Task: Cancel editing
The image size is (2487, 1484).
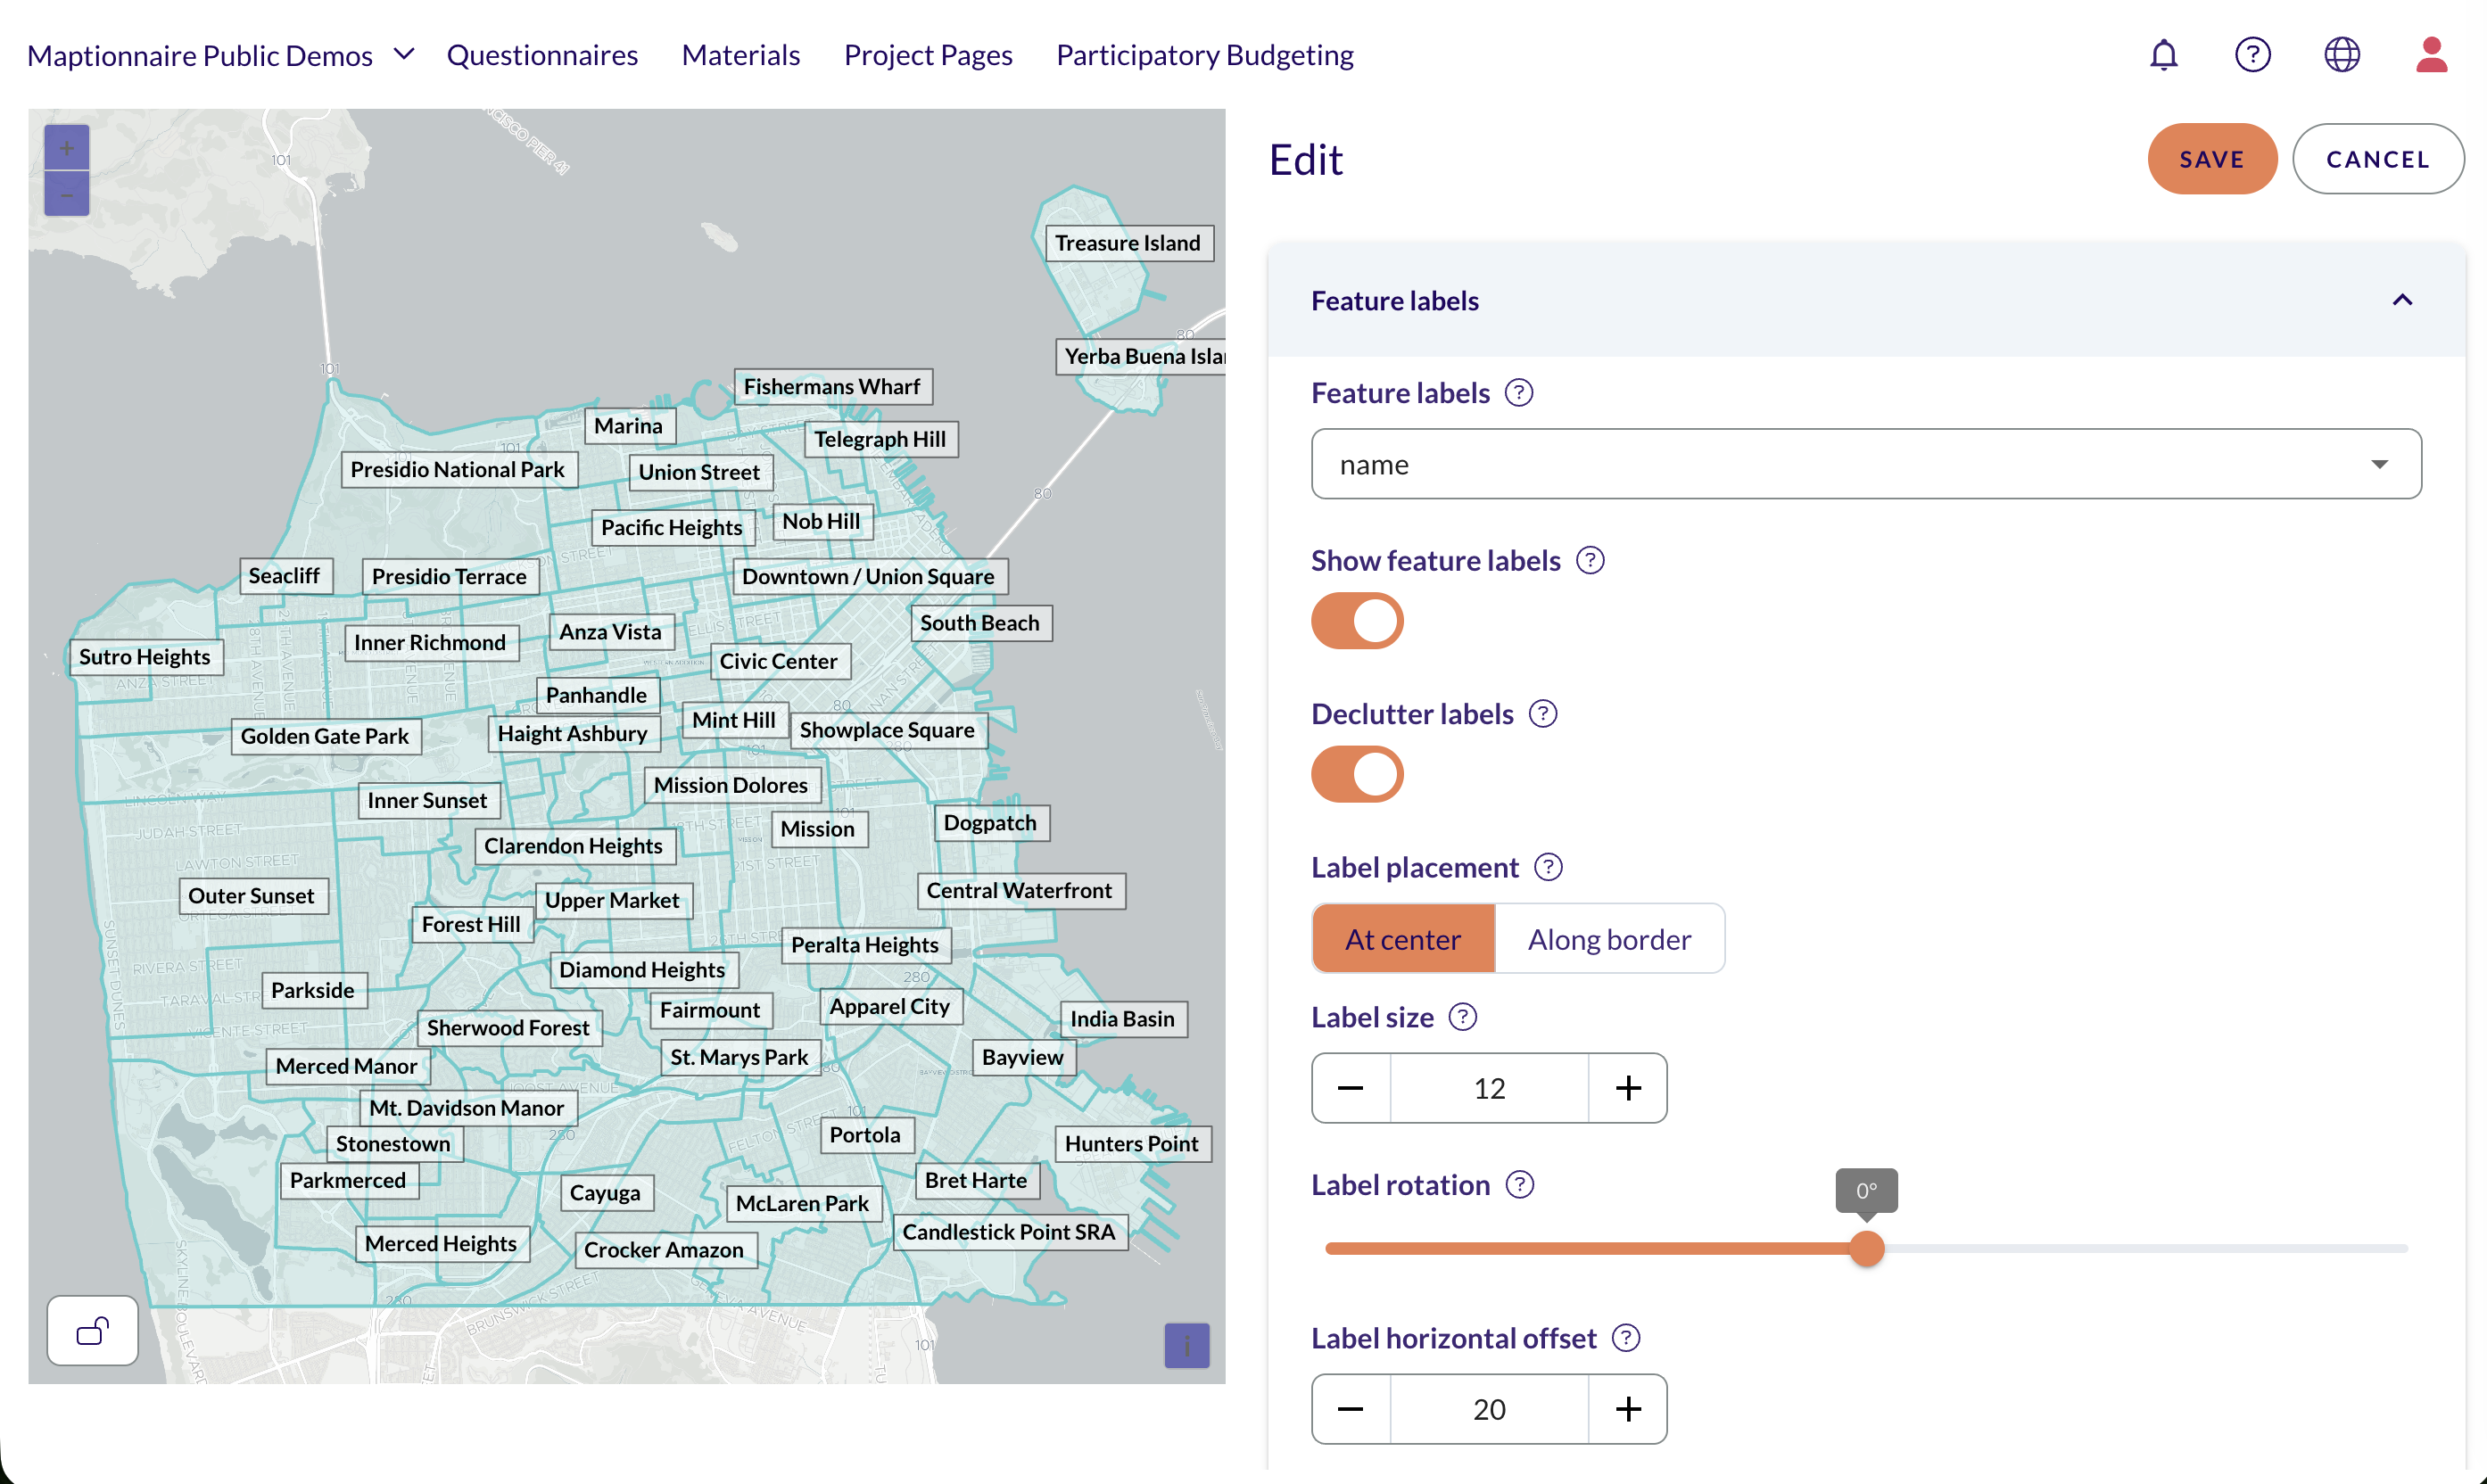Action: pyautogui.click(x=2377, y=159)
